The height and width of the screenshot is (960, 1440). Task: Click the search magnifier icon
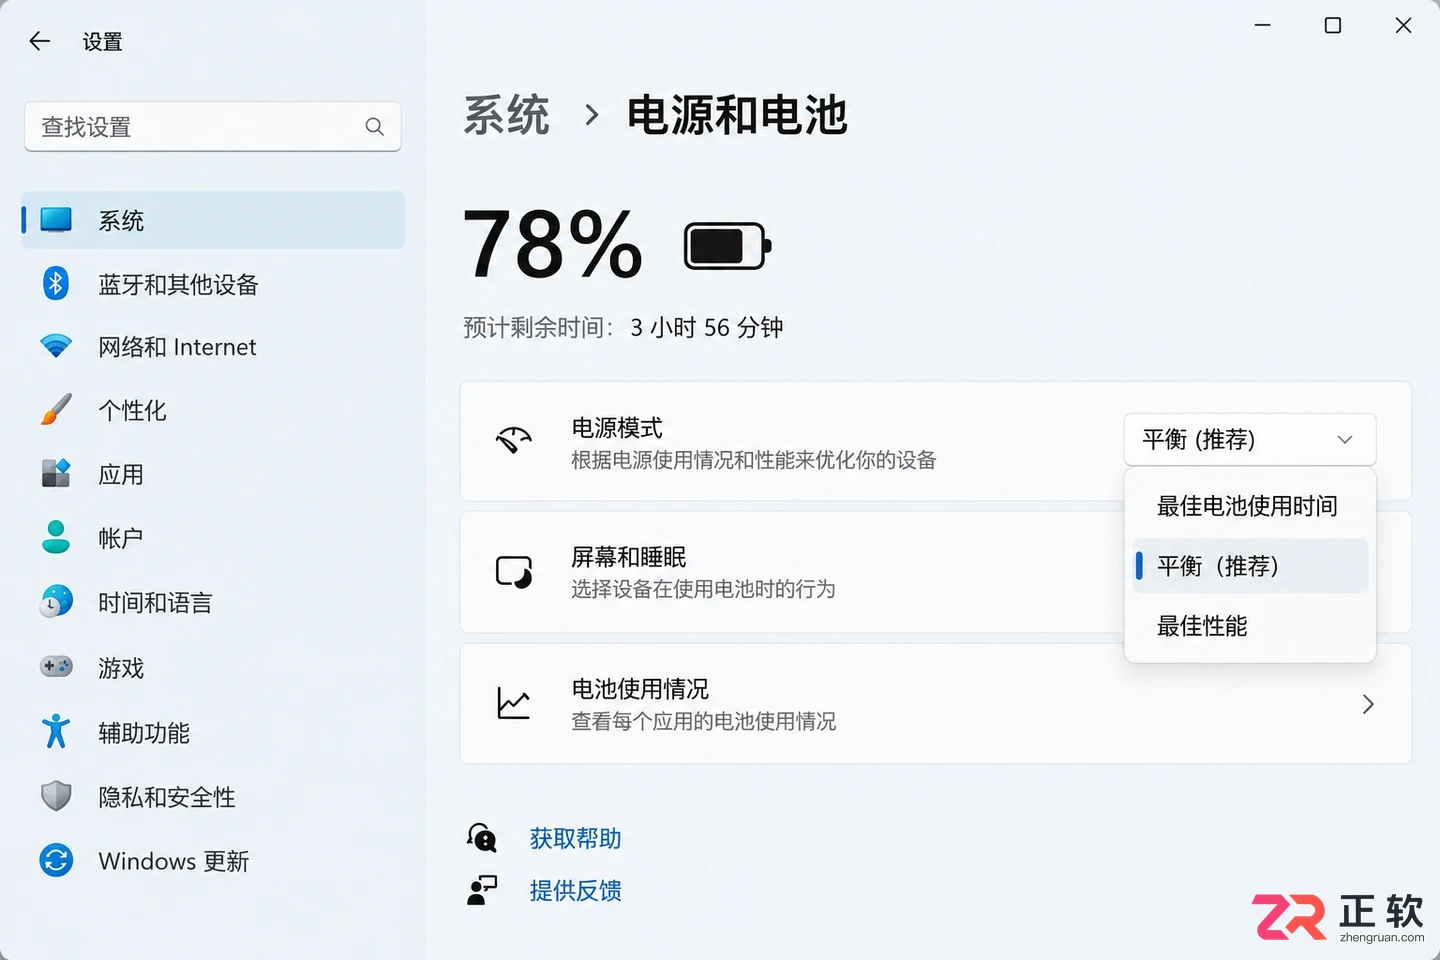tap(375, 127)
